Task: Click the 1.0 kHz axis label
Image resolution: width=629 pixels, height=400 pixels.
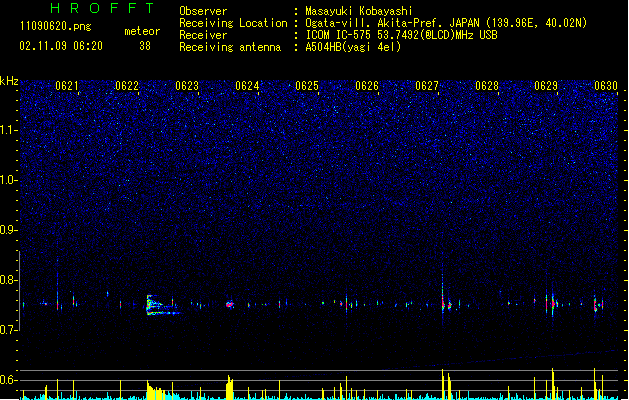Action: (9, 180)
